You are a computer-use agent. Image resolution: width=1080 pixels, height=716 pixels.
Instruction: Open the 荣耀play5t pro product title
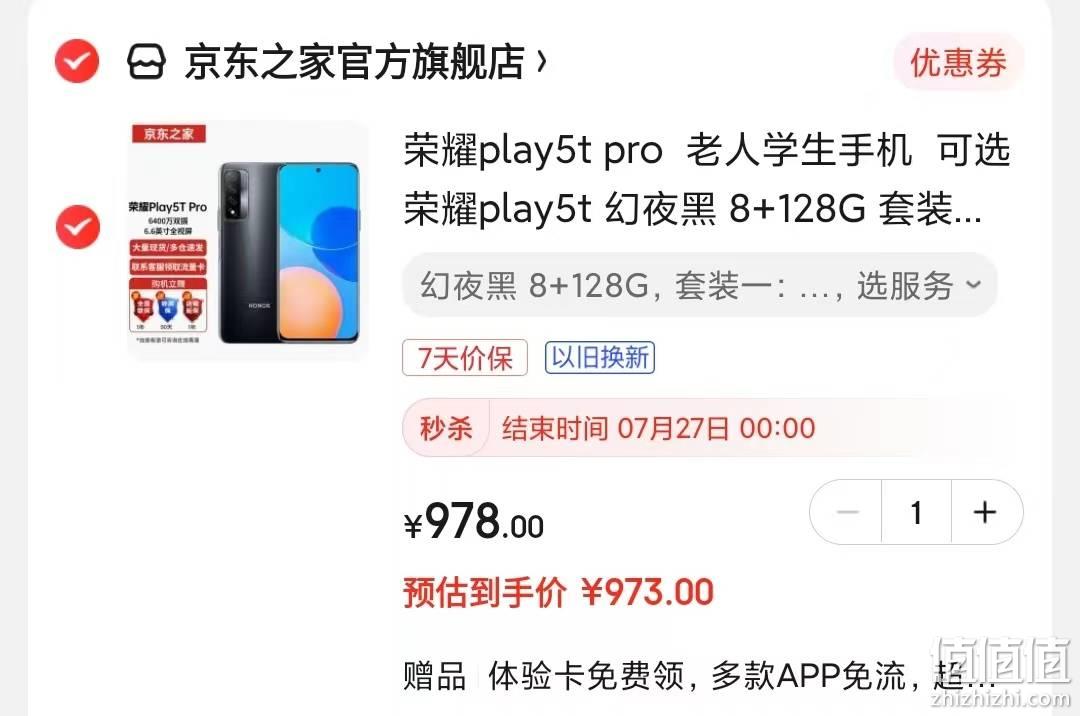706,180
